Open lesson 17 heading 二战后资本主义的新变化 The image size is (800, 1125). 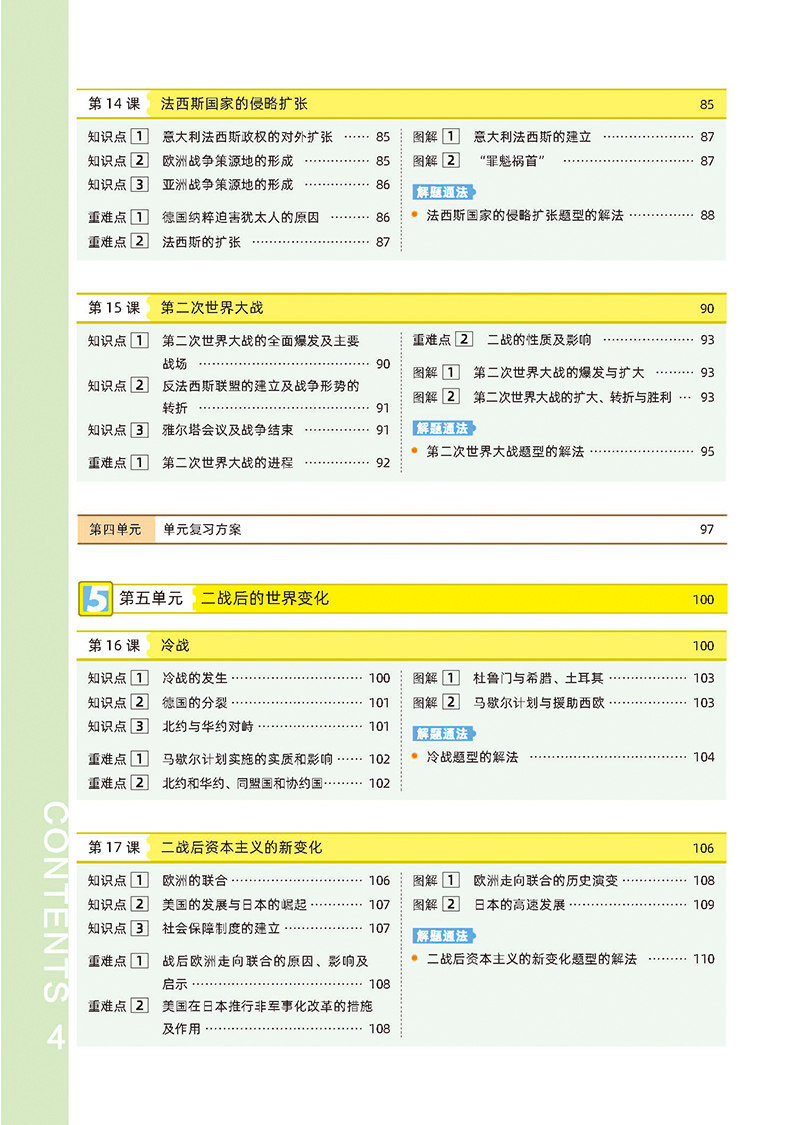241,847
